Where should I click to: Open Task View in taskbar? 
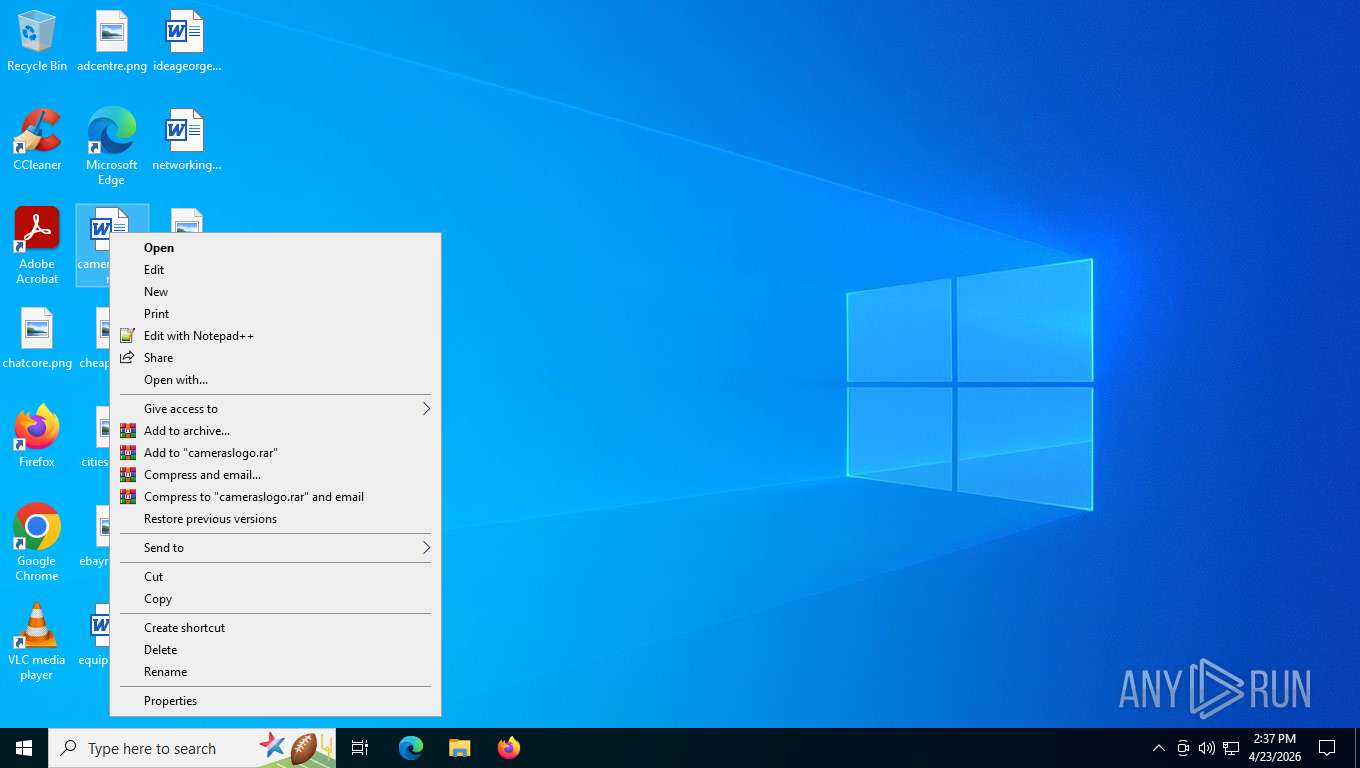360,748
